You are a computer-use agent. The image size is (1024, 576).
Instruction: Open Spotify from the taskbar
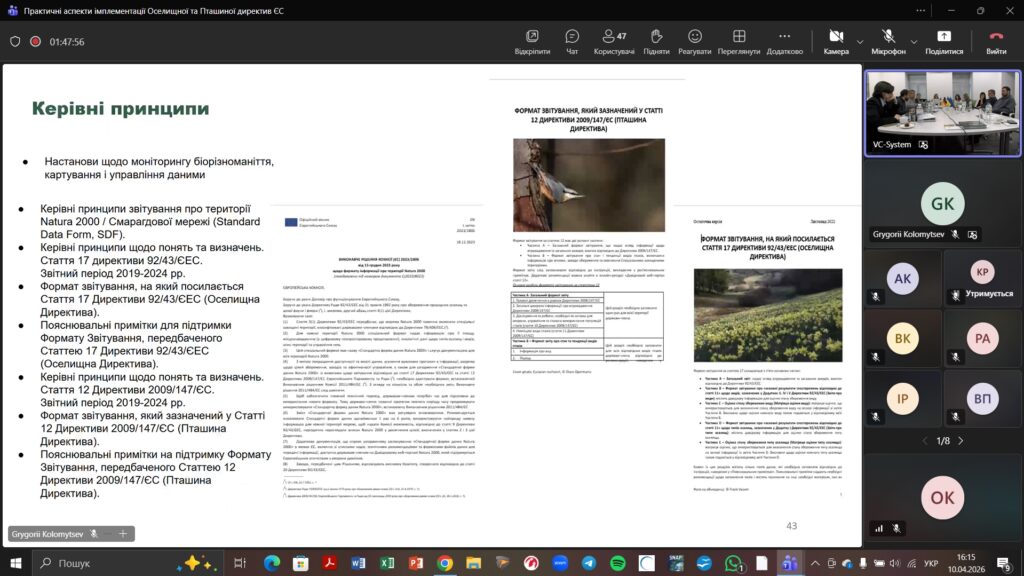[x=617, y=563]
